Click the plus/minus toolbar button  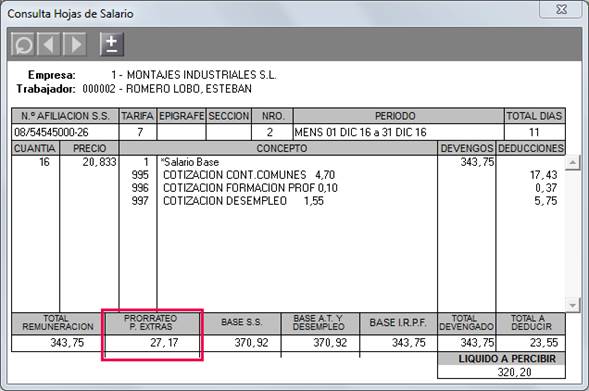[x=112, y=44]
